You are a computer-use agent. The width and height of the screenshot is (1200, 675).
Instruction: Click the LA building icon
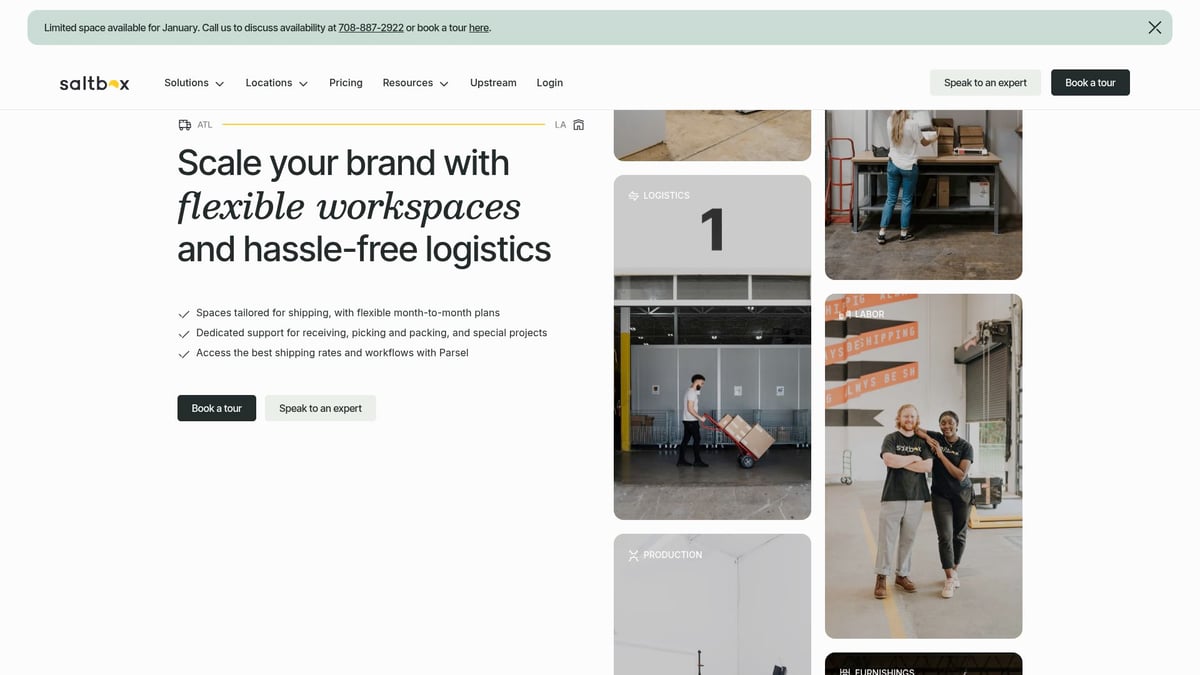[x=578, y=124]
